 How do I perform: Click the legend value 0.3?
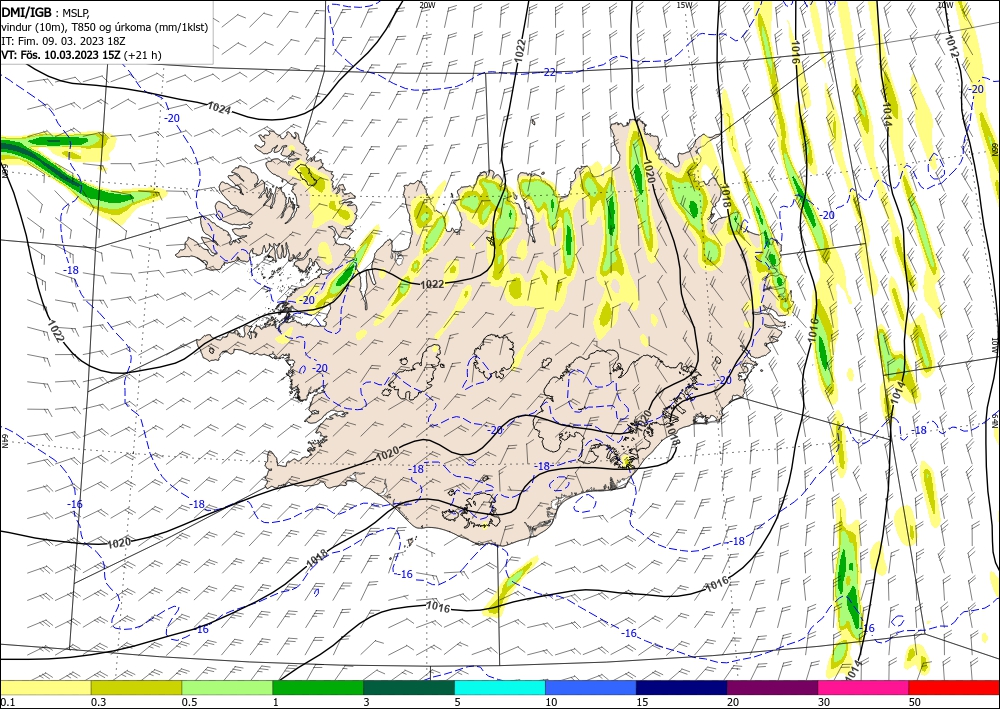98,702
